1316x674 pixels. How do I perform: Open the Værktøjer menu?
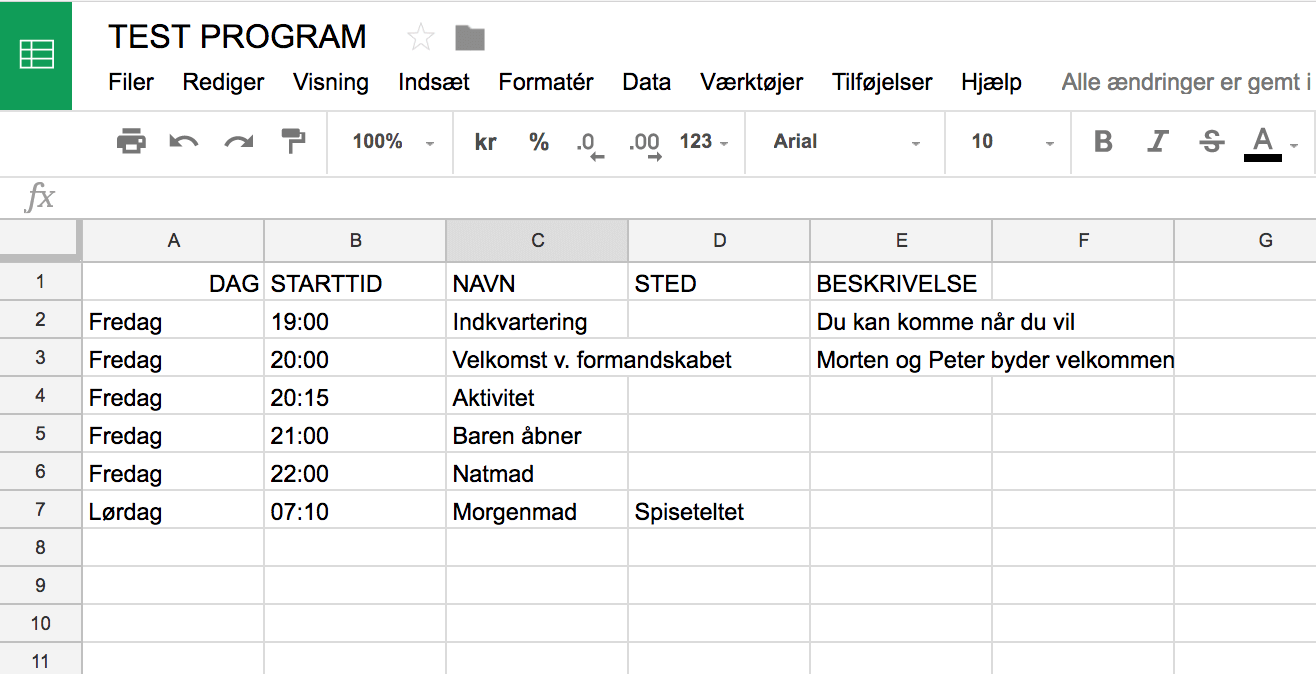point(751,82)
